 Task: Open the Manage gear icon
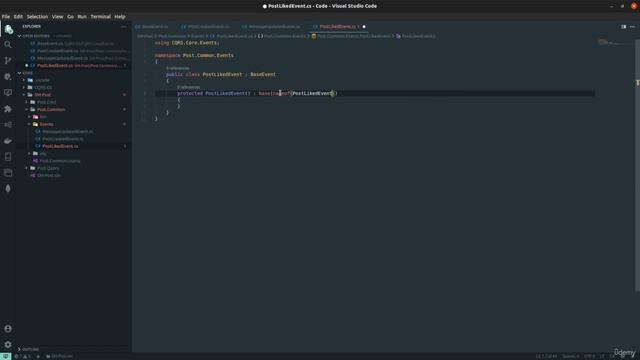point(8,344)
